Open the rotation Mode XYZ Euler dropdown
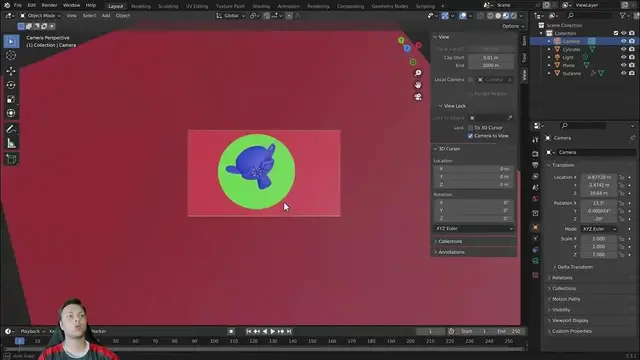Screen dimensions: 640x360 click(599, 229)
